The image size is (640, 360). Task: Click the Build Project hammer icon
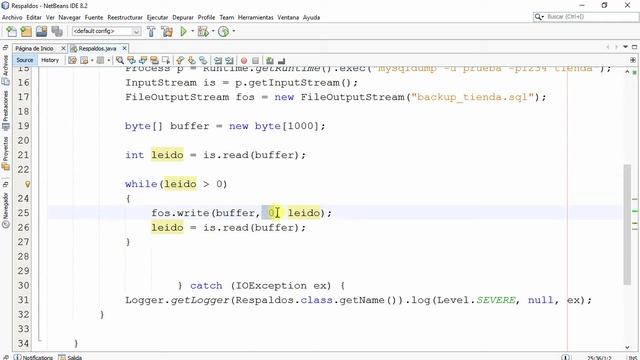[x=151, y=31]
